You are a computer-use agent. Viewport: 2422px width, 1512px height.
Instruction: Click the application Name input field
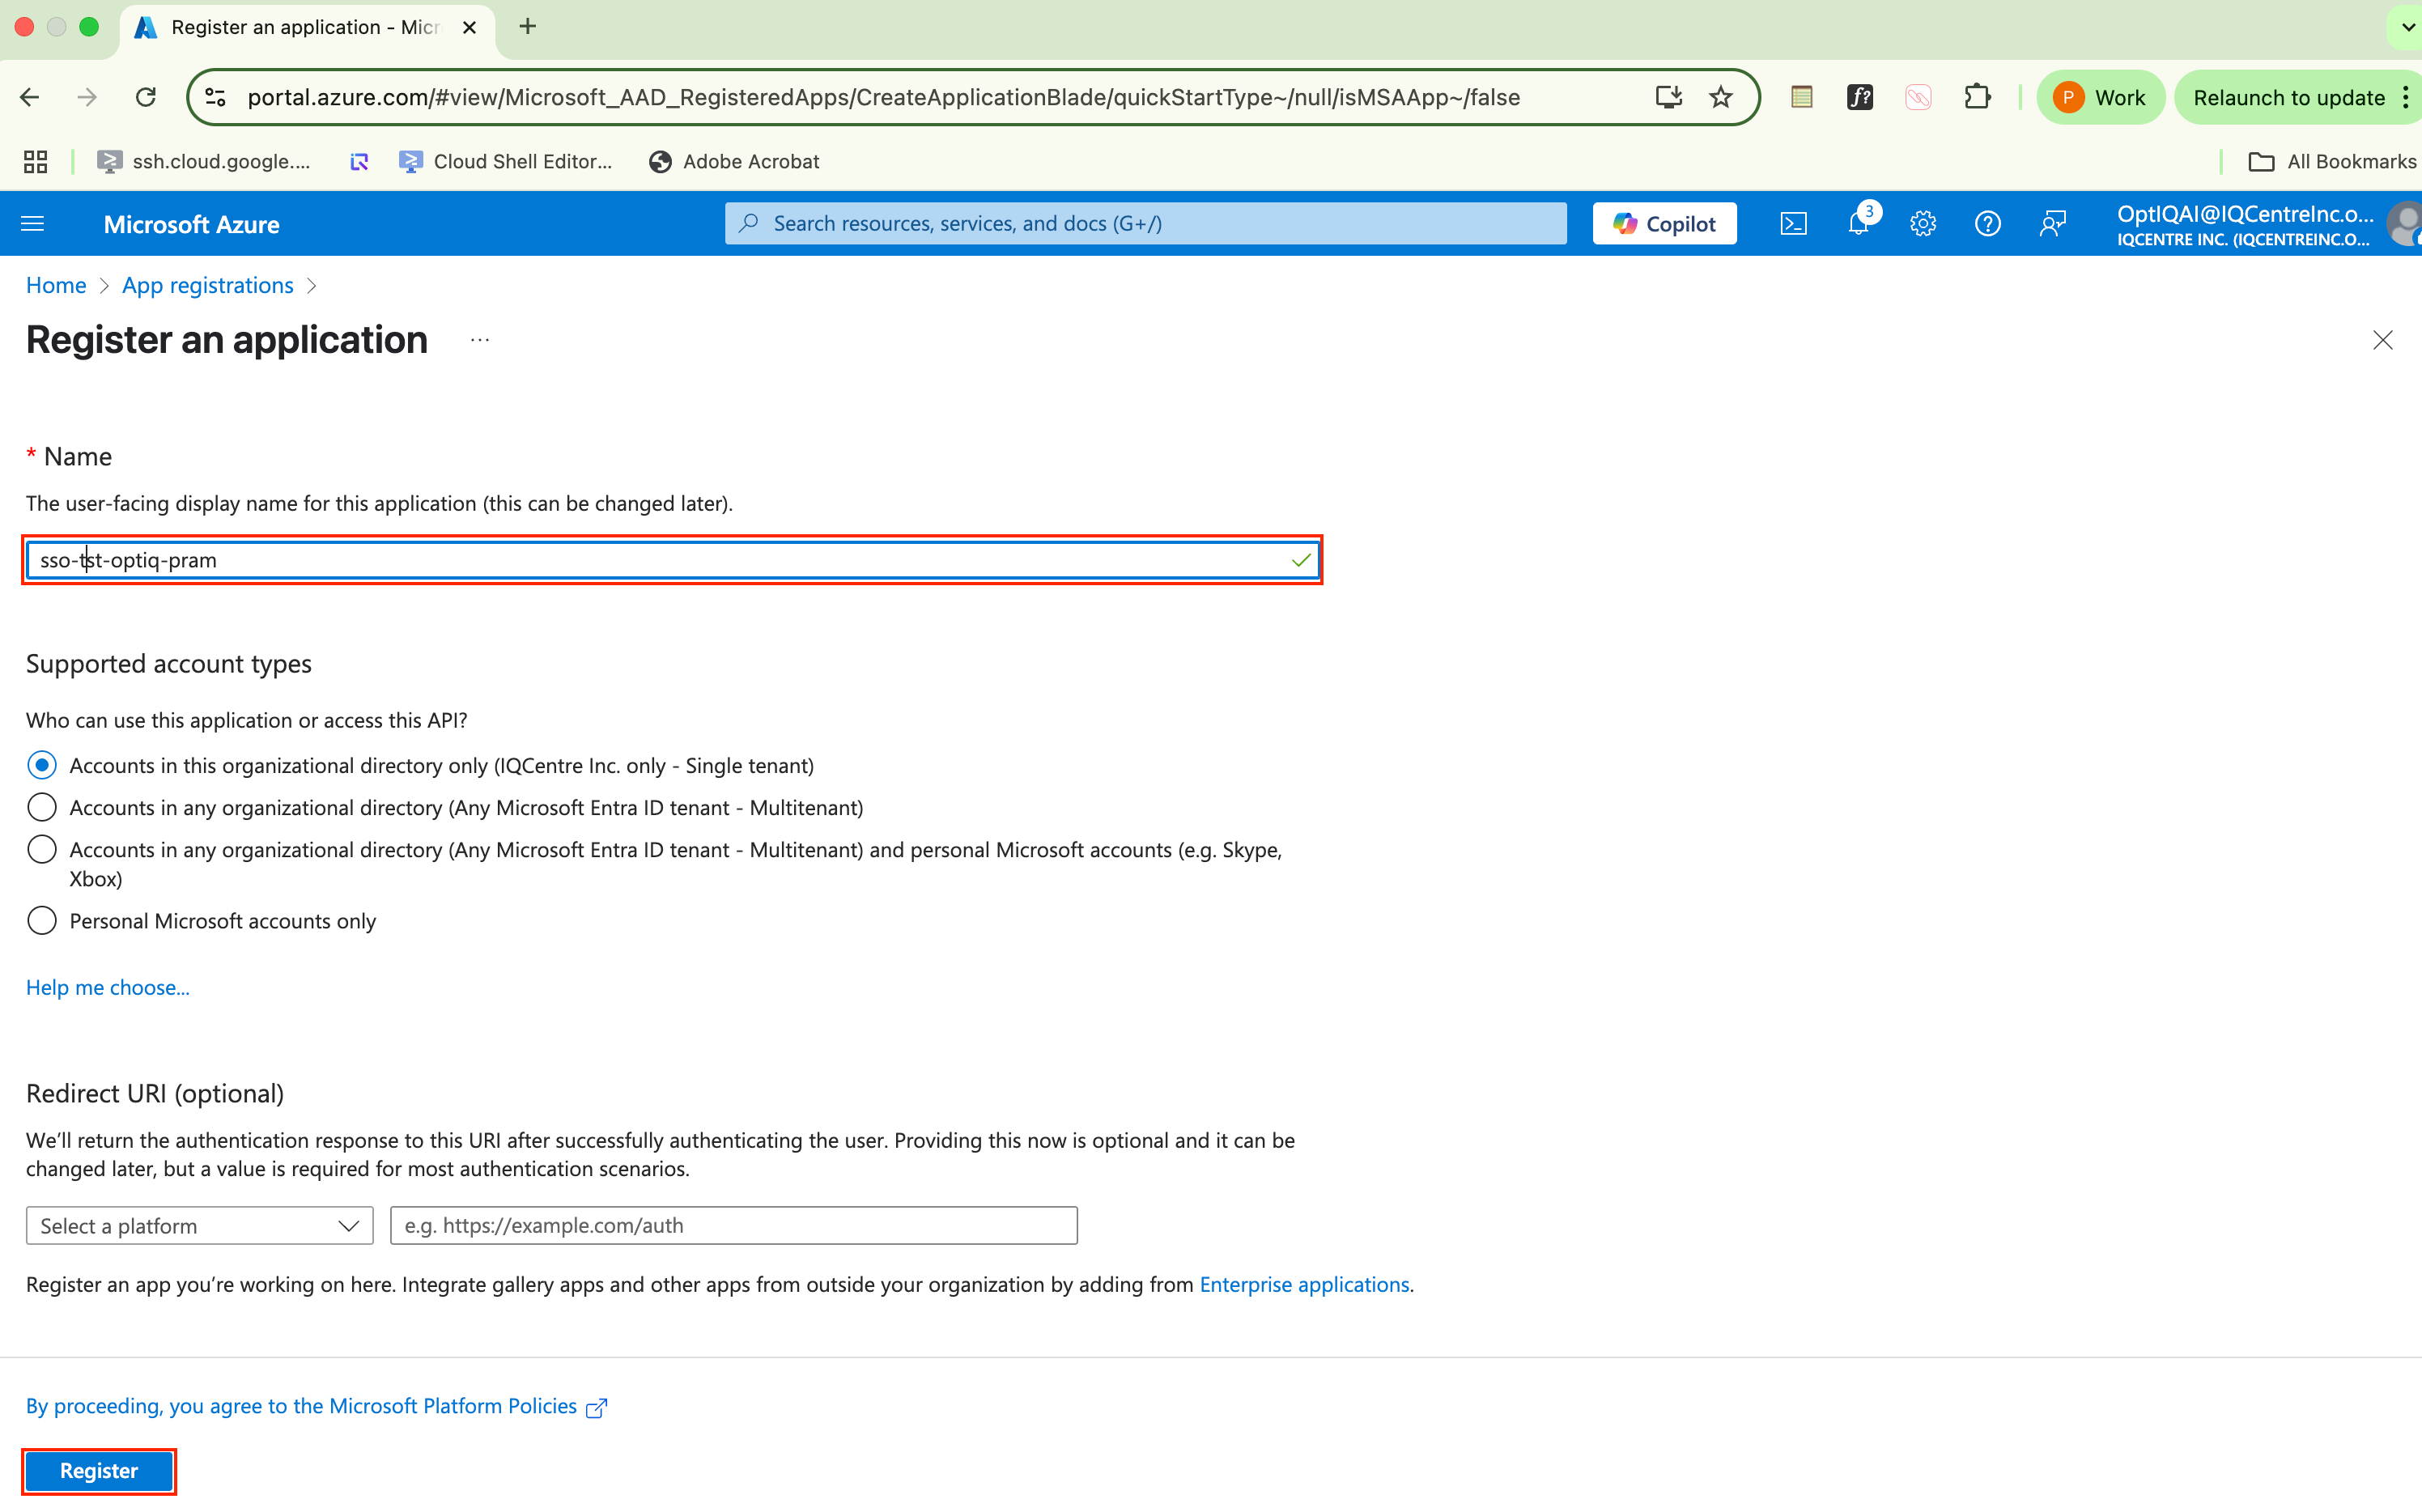pyautogui.click(x=672, y=560)
